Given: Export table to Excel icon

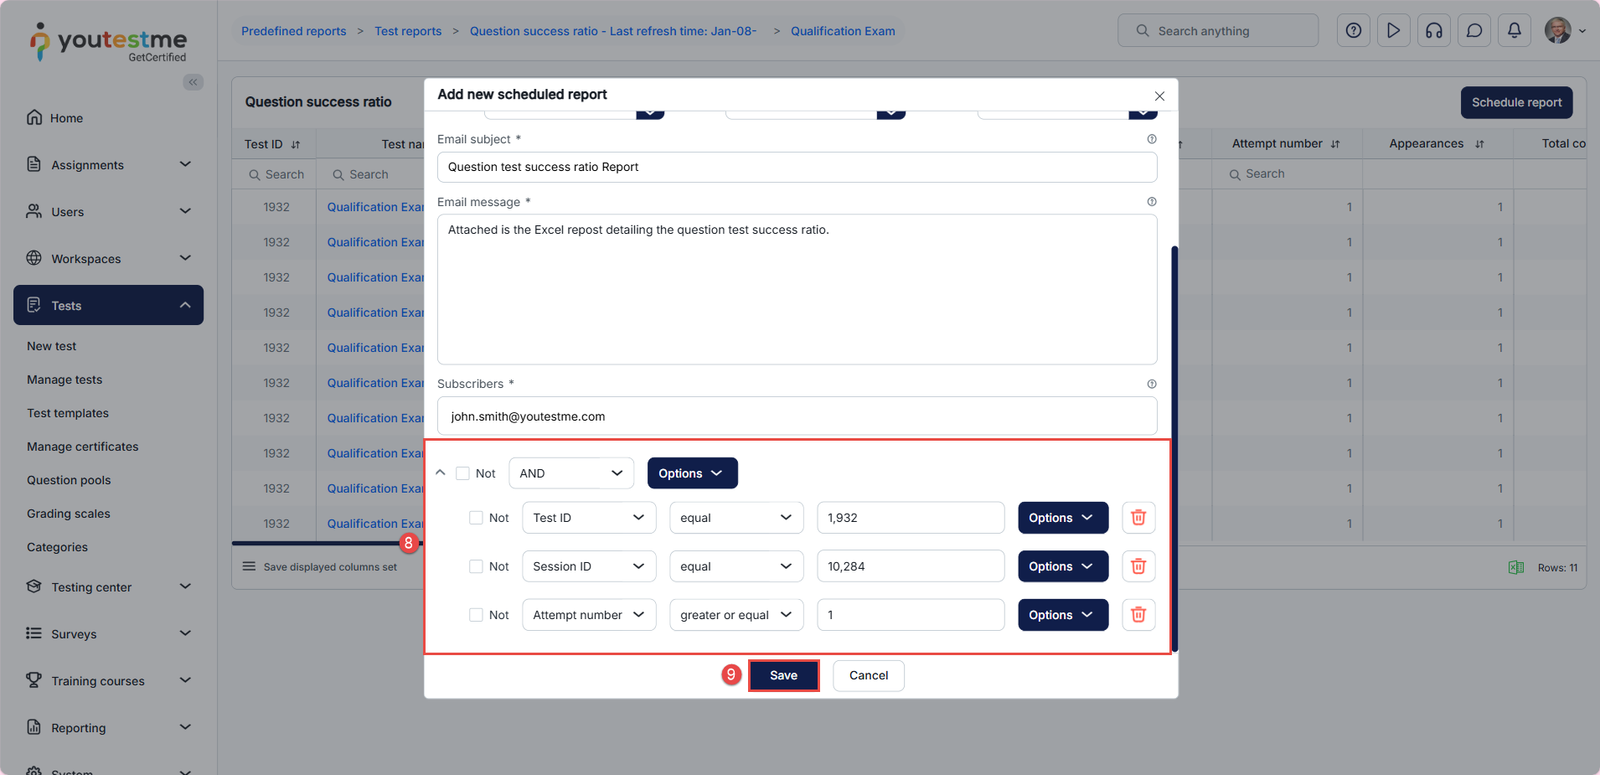Looking at the screenshot, I should coord(1516,567).
